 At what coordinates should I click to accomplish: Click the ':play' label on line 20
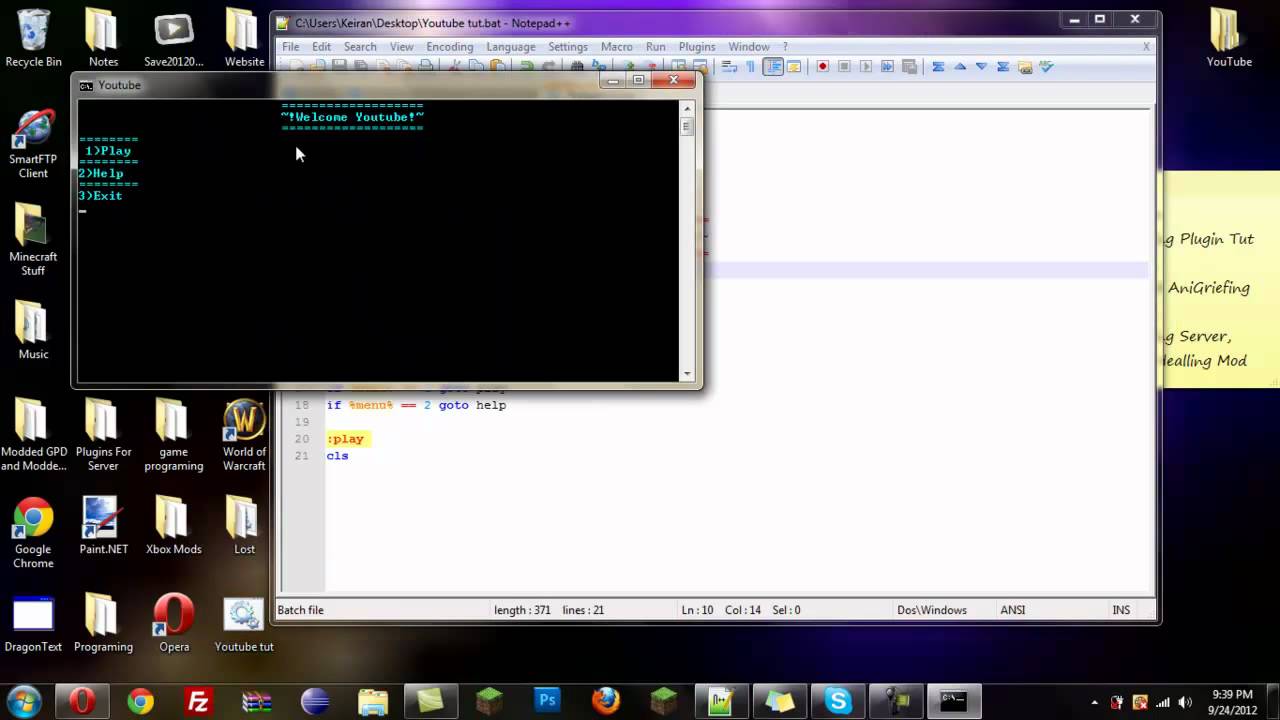pos(346,439)
